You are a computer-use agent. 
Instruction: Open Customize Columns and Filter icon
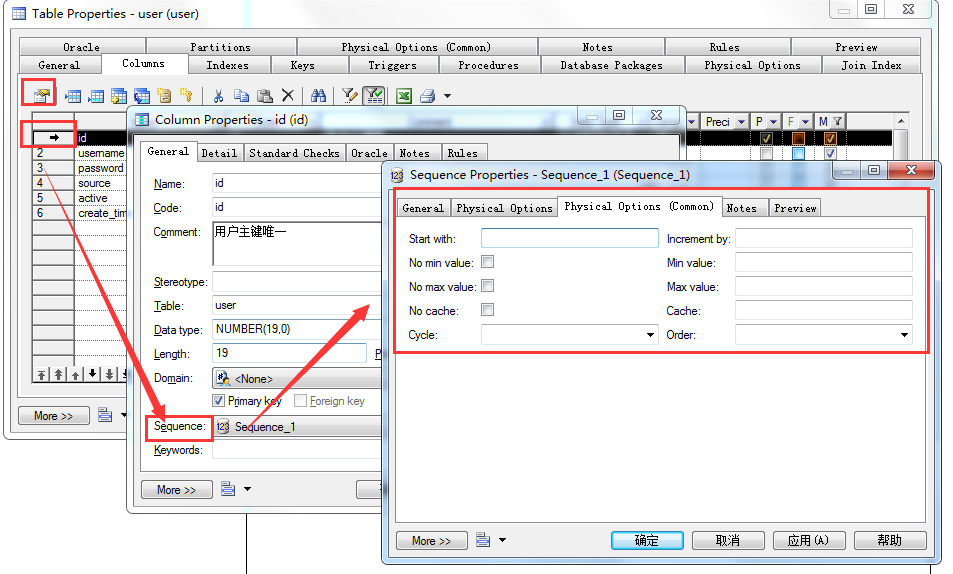coord(349,95)
